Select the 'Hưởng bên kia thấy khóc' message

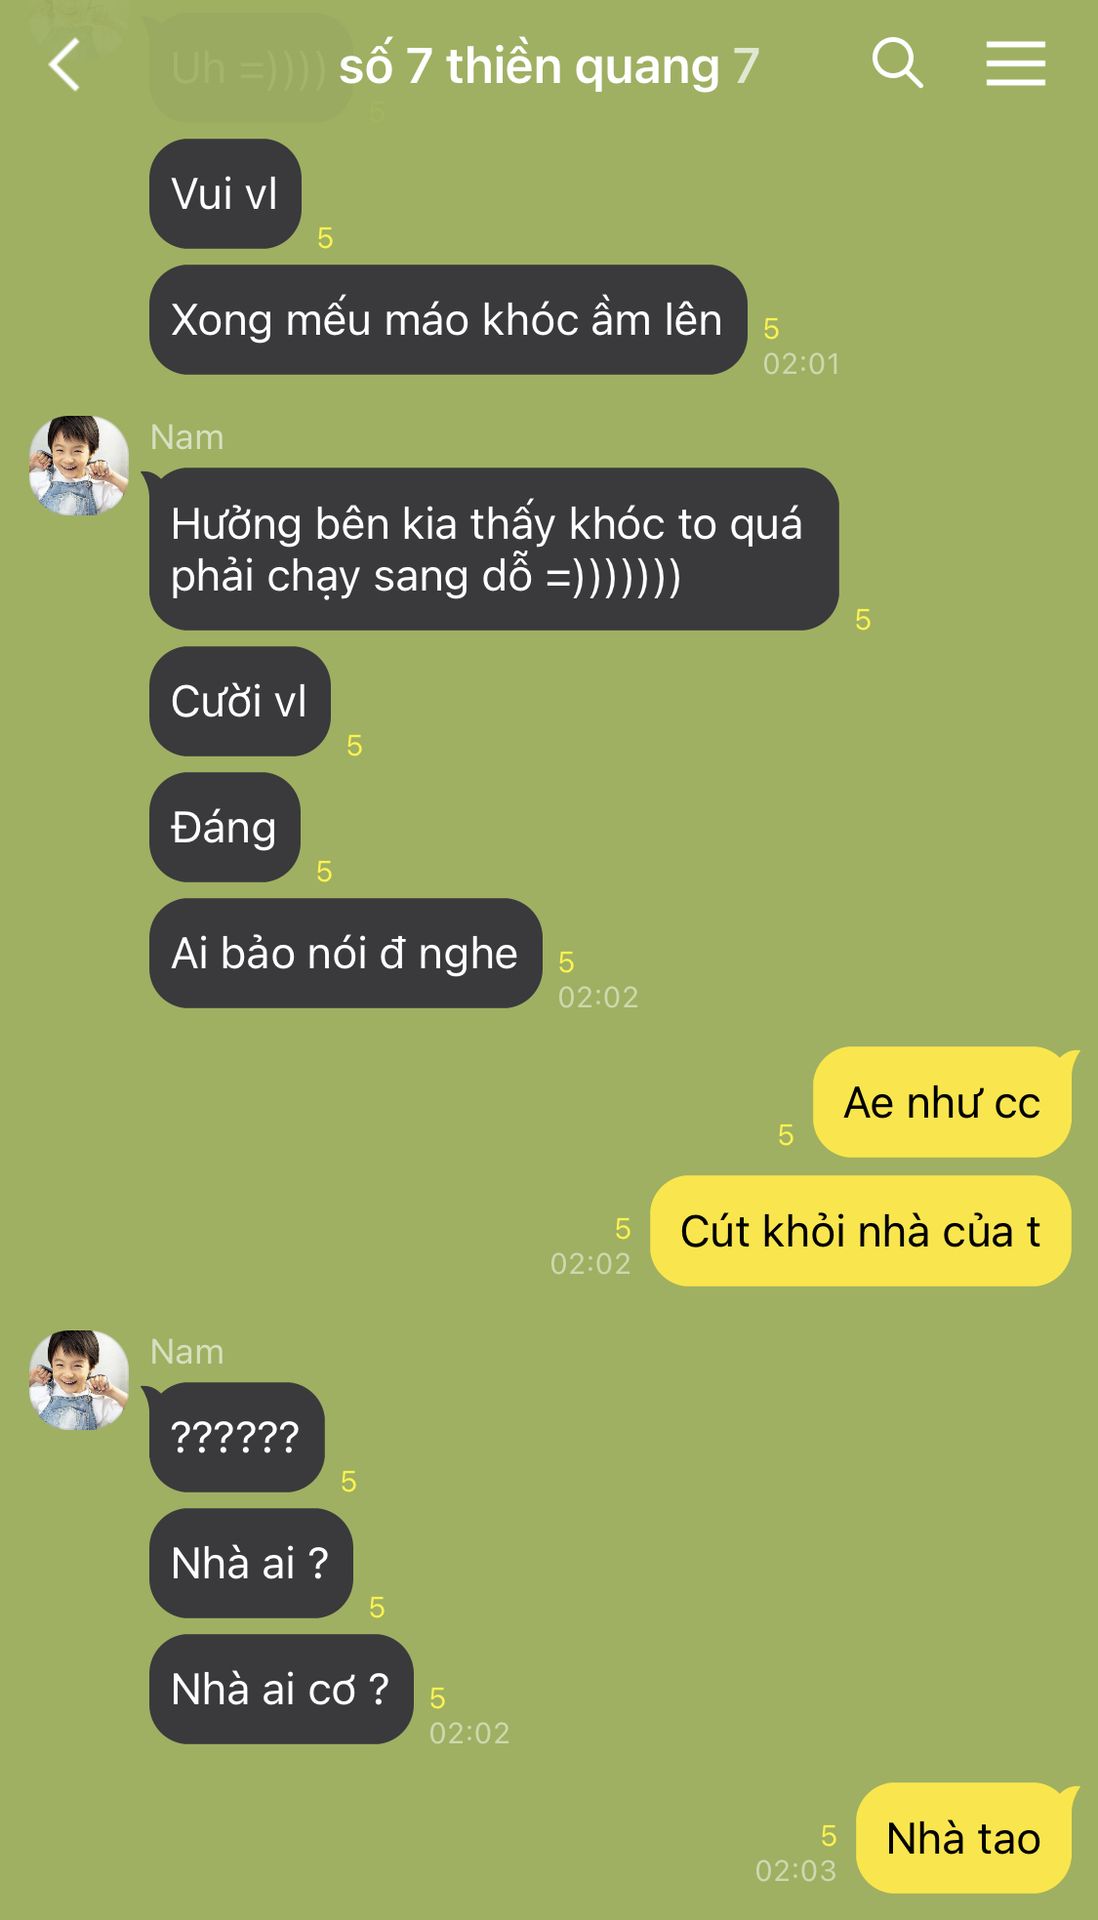[494, 549]
